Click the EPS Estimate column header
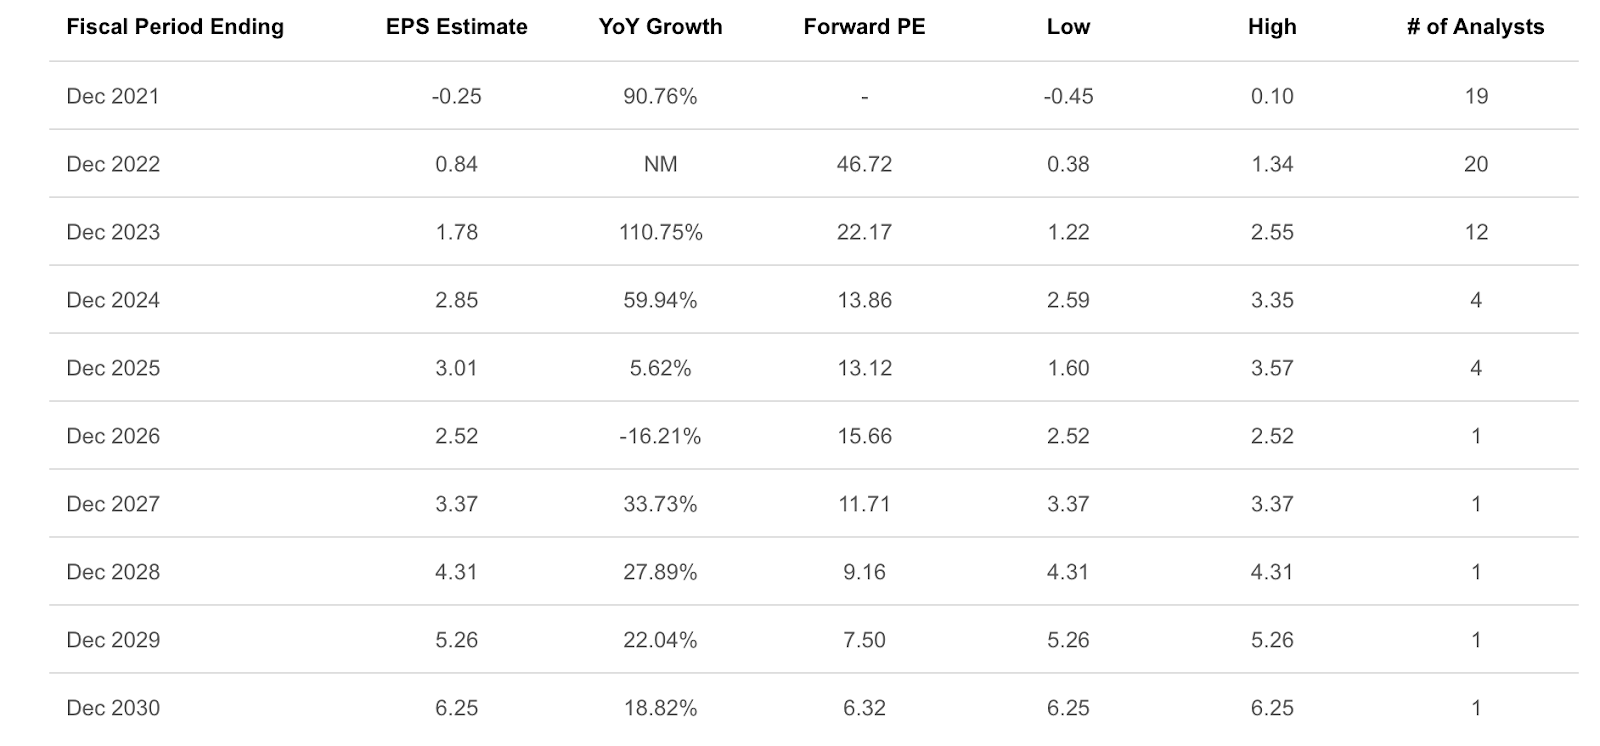This screenshot has width=1600, height=746. coord(456,27)
